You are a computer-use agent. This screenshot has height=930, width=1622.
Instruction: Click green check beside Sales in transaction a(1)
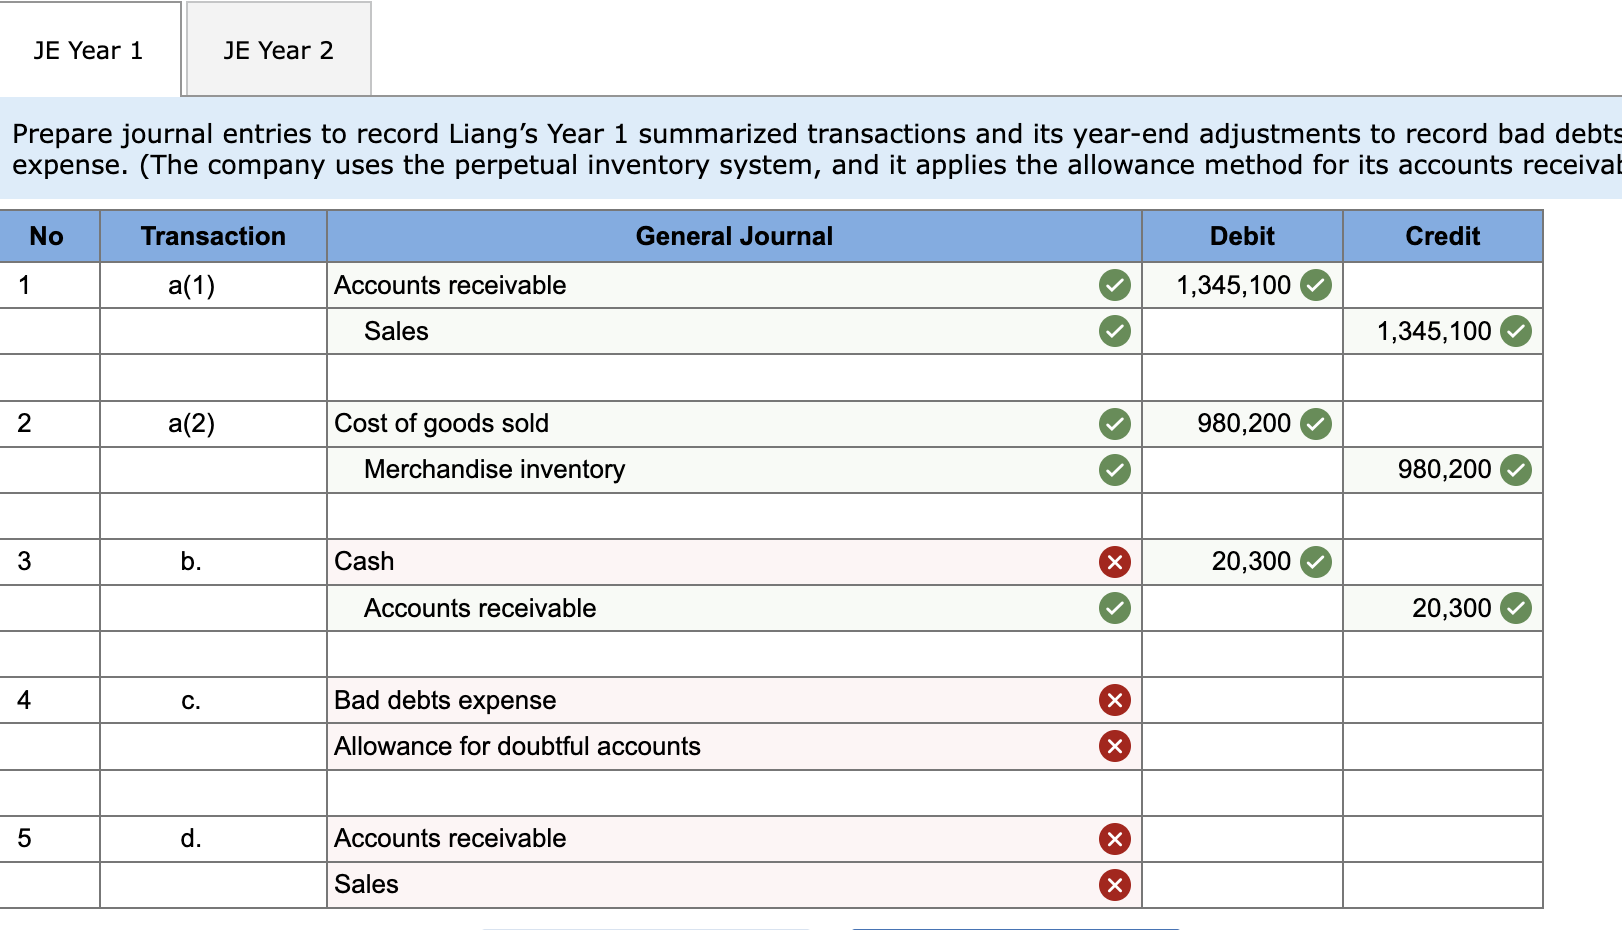click(1114, 331)
